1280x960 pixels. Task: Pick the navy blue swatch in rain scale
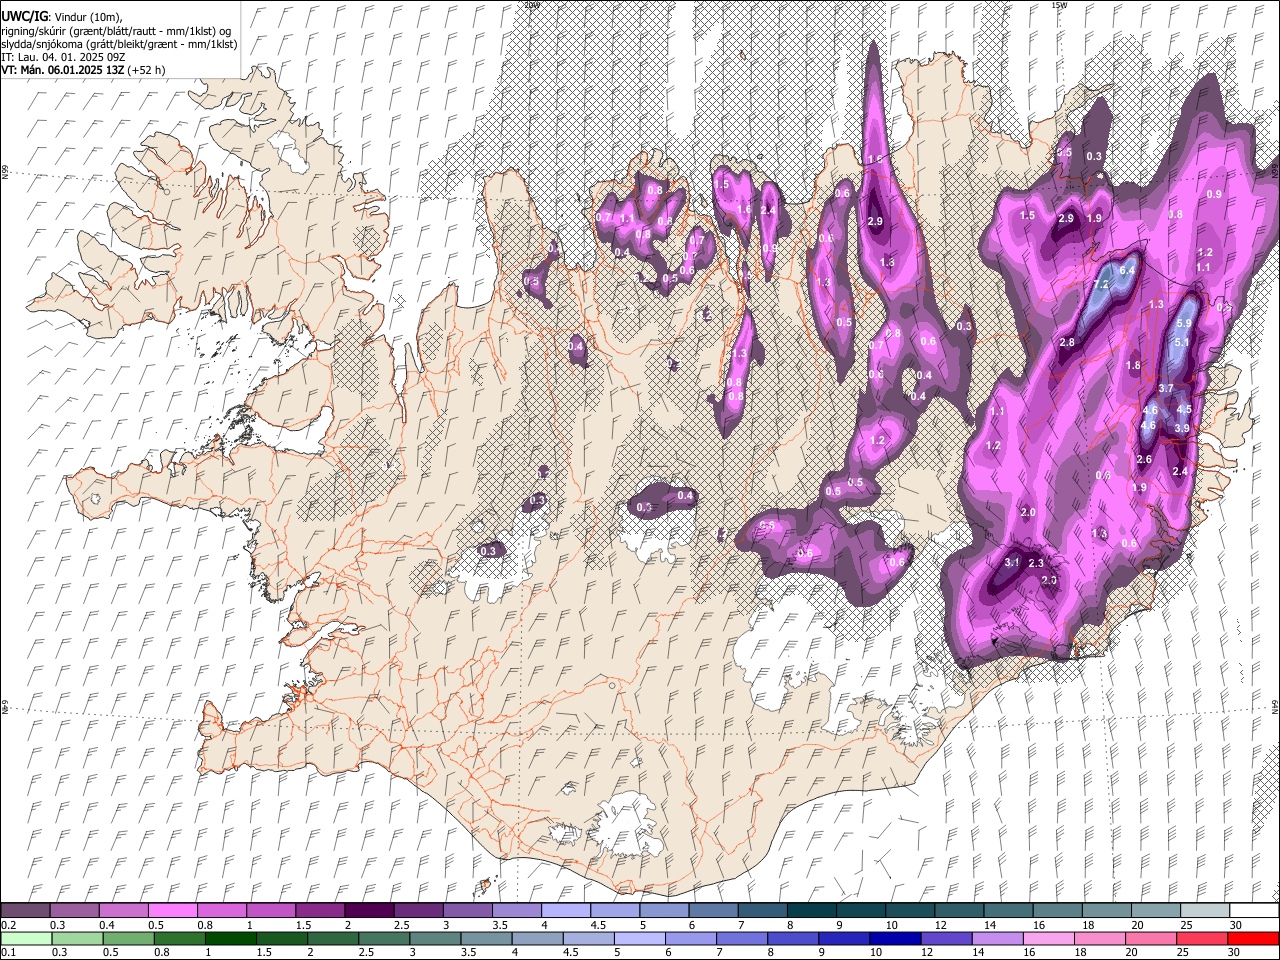(x=895, y=938)
